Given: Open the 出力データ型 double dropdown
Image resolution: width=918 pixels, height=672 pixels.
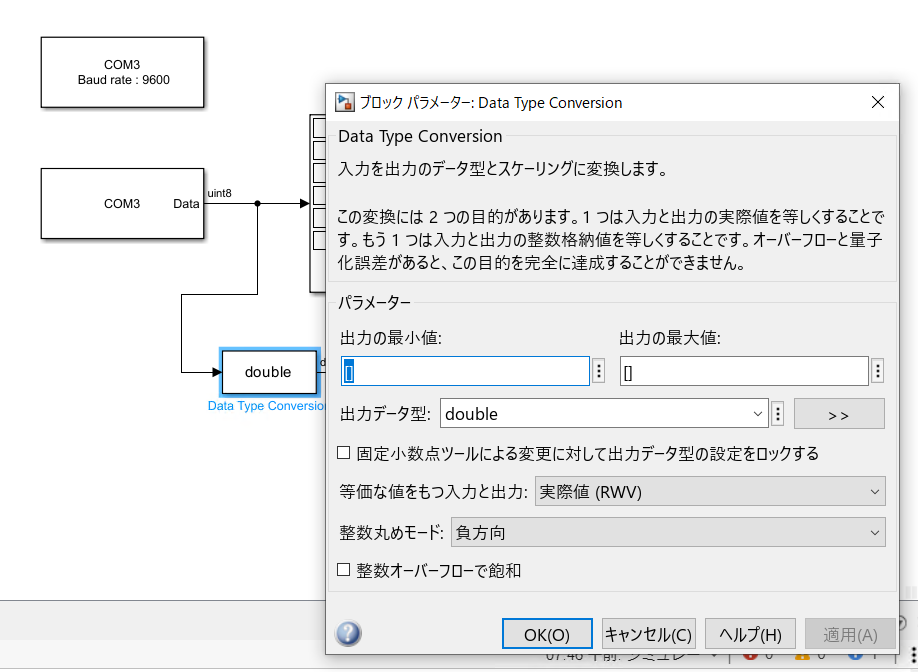Looking at the screenshot, I should pyautogui.click(x=604, y=414).
